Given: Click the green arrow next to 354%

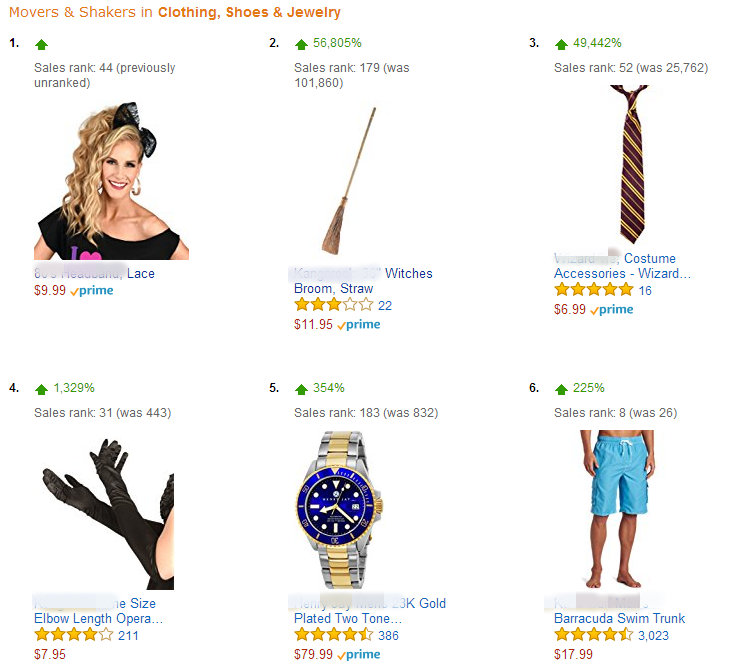Looking at the screenshot, I should pyautogui.click(x=301, y=389).
